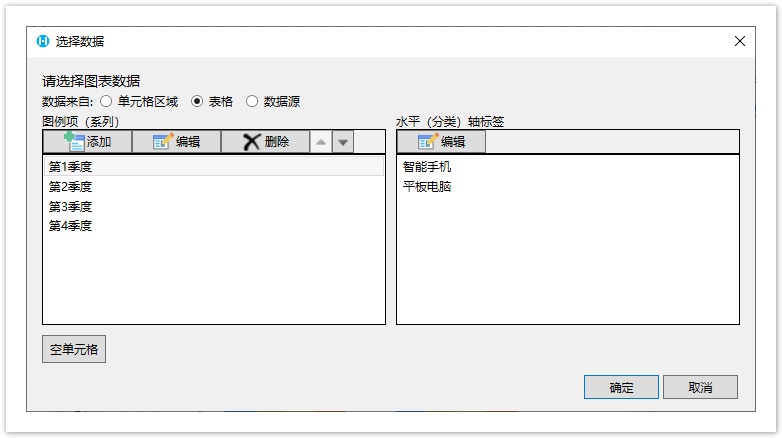Select the 平板电脑 axis label
Viewport: 782px width, 438px height.
pos(427,186)
